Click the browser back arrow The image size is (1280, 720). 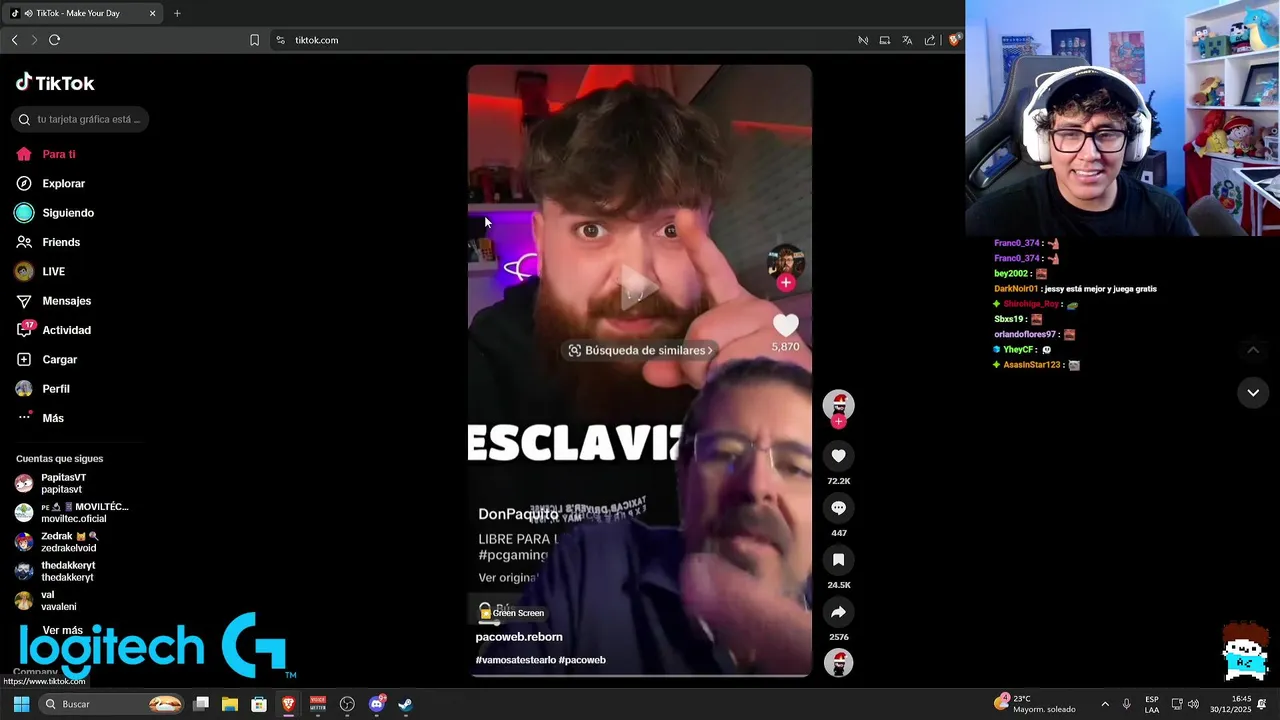[14, 40]
